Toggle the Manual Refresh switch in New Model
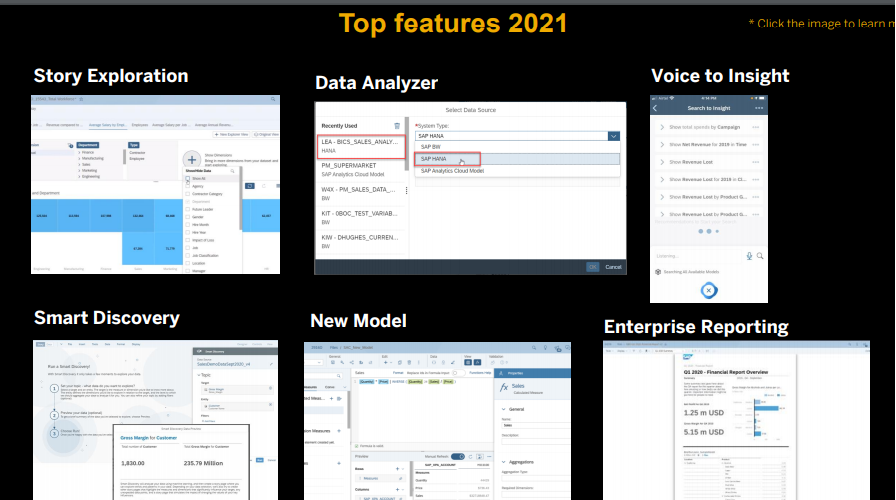 (x=458, y=457)
